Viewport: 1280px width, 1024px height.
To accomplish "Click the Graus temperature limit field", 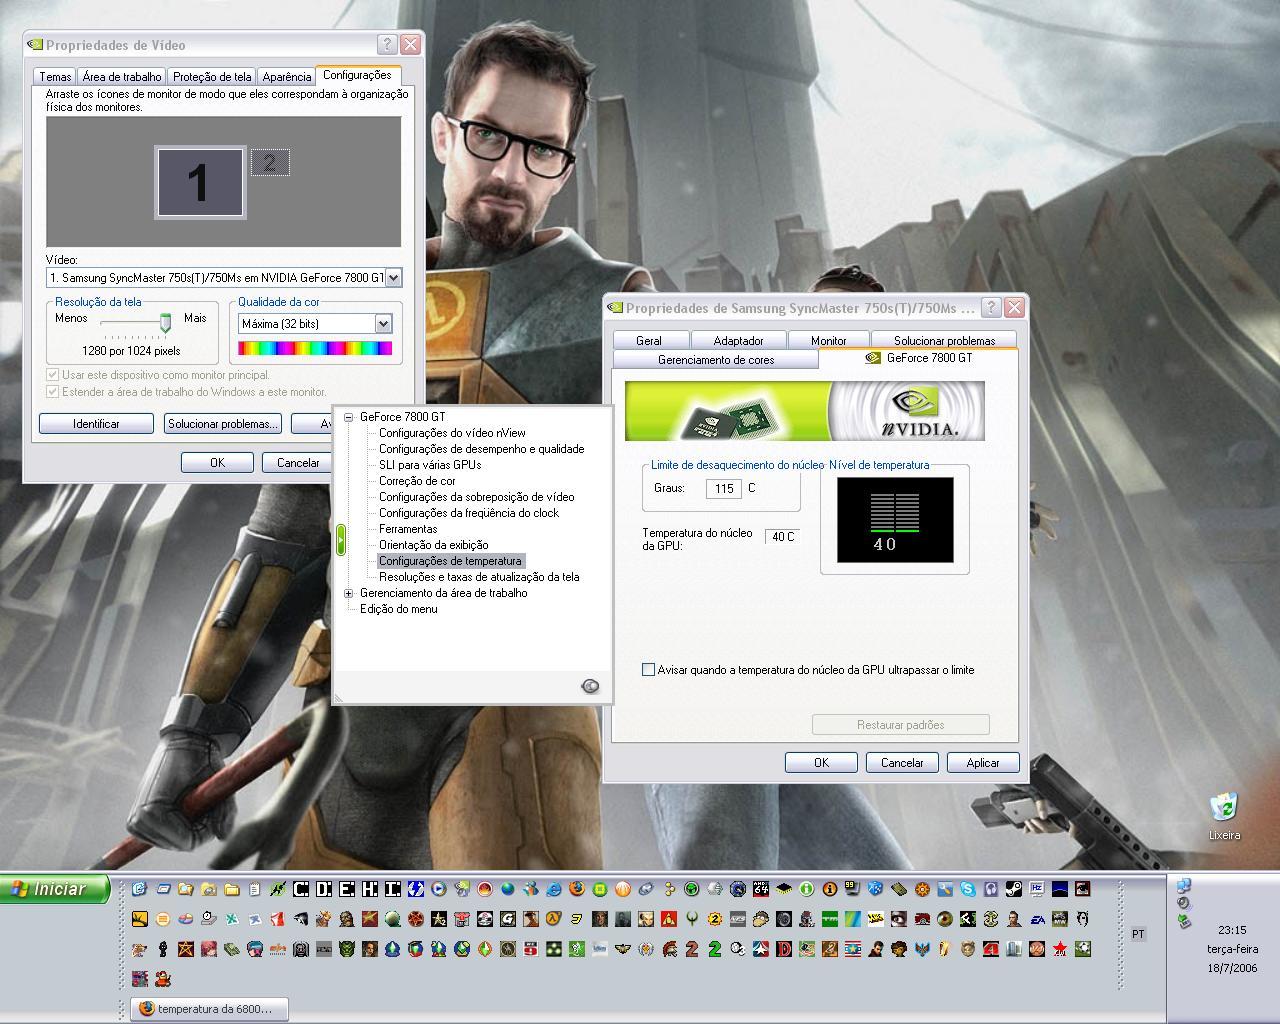I will coord(724,488).
